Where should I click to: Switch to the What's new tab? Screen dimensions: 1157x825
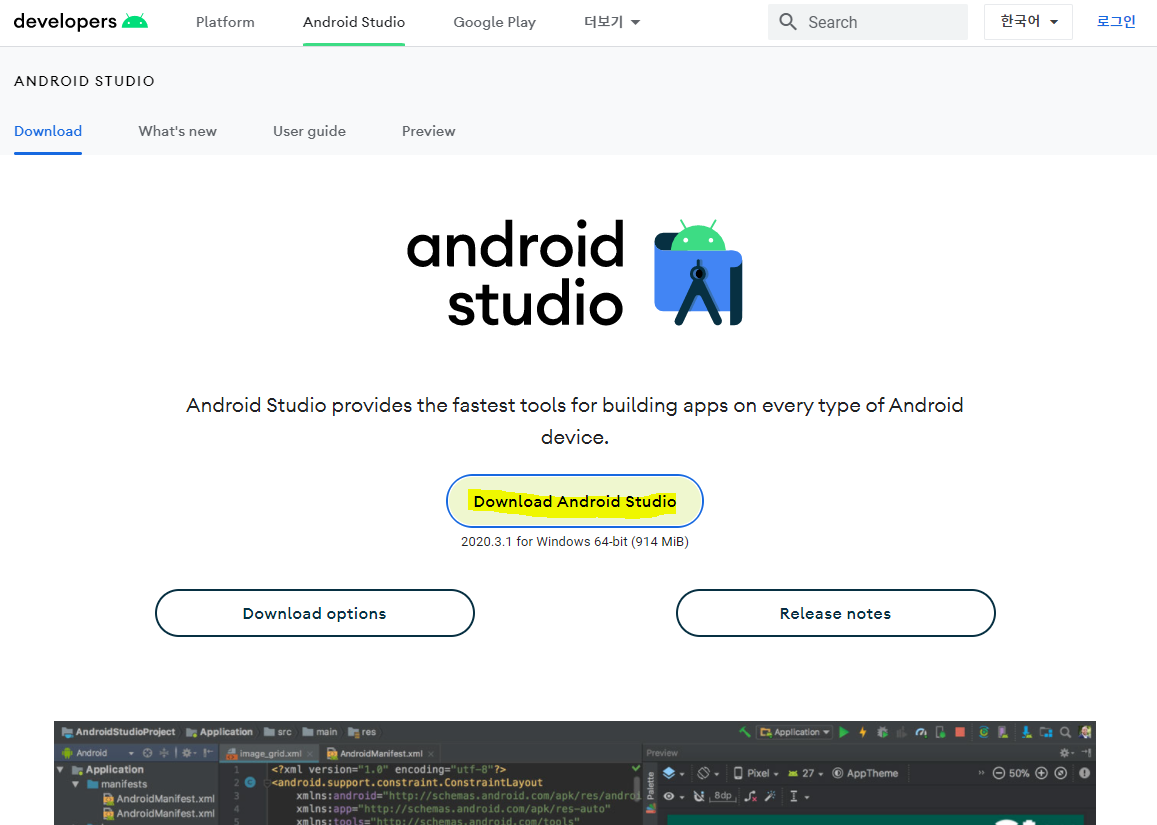click(x=177, y=131)
